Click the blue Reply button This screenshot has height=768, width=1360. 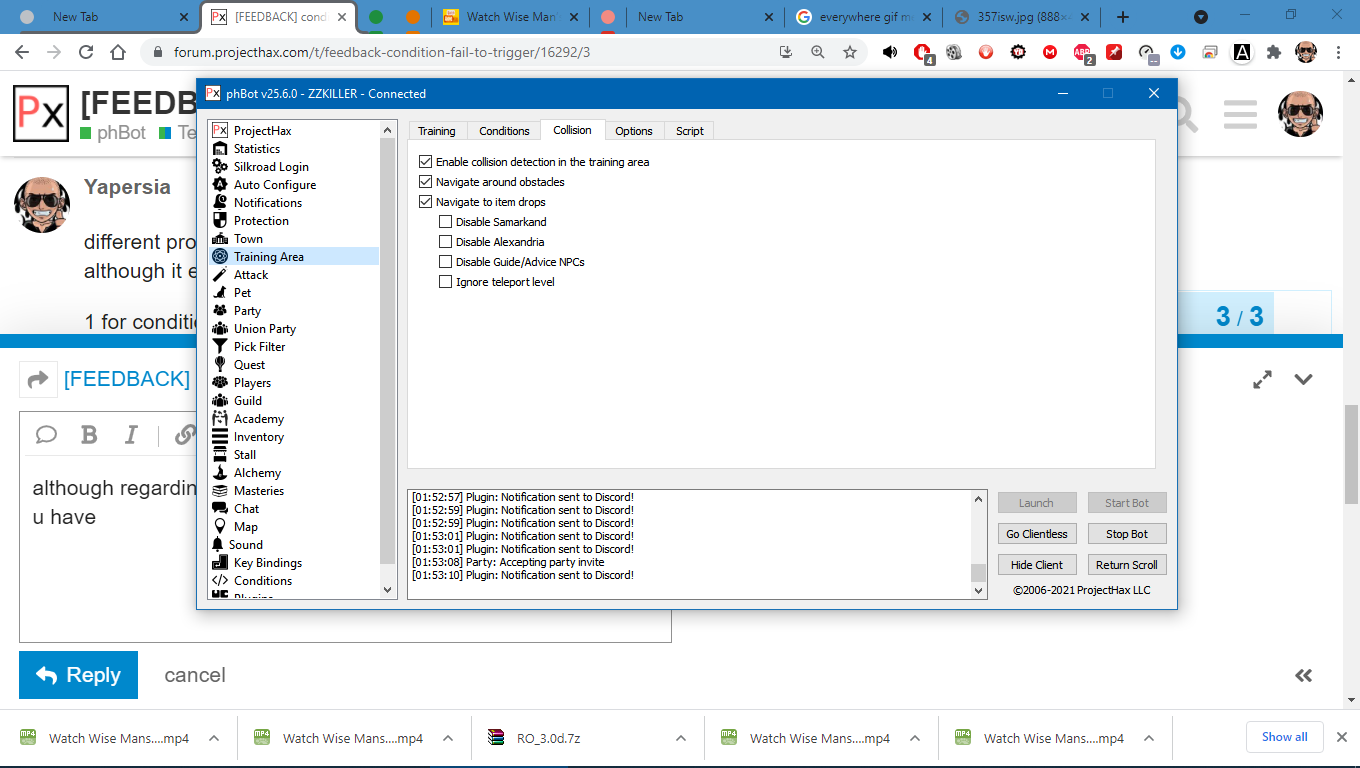(x=78, y=676)
